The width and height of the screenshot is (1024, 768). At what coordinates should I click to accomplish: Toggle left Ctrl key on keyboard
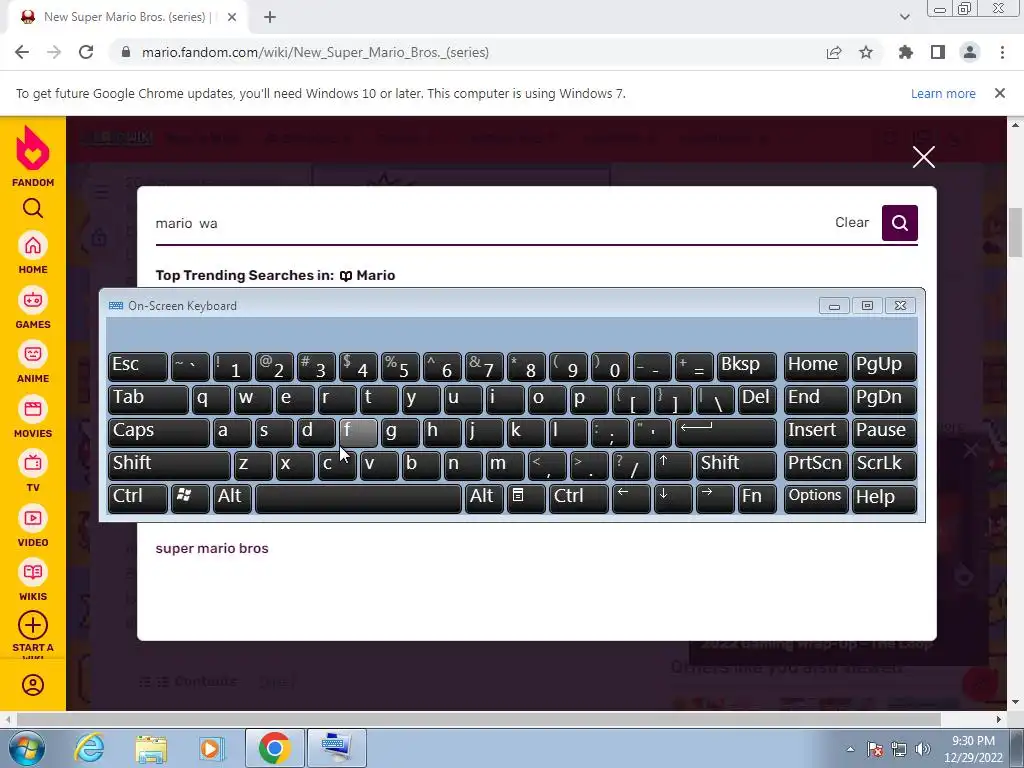point(138,498)
